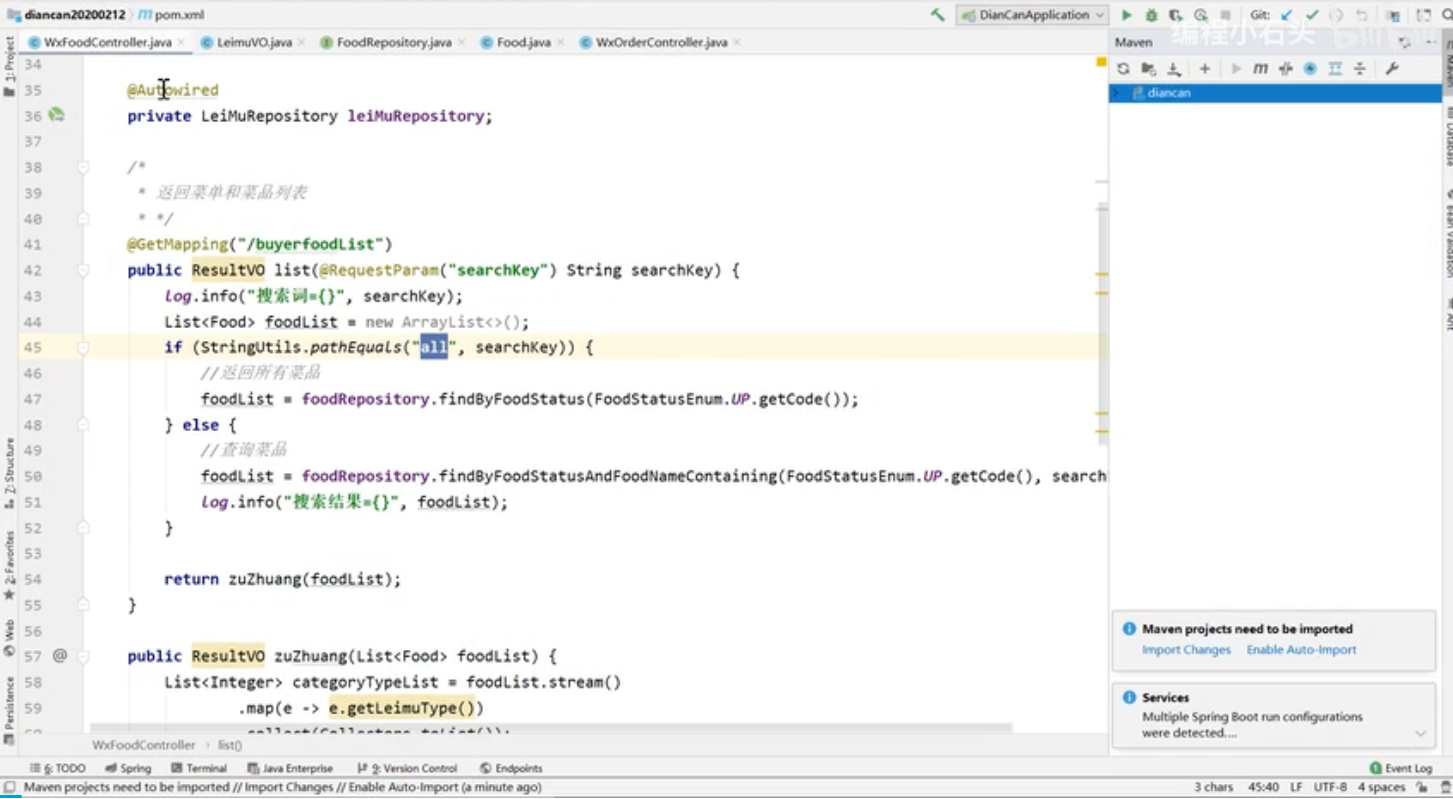
Task: Select diancan row in the Maven tree
Action: (1276, 92)
